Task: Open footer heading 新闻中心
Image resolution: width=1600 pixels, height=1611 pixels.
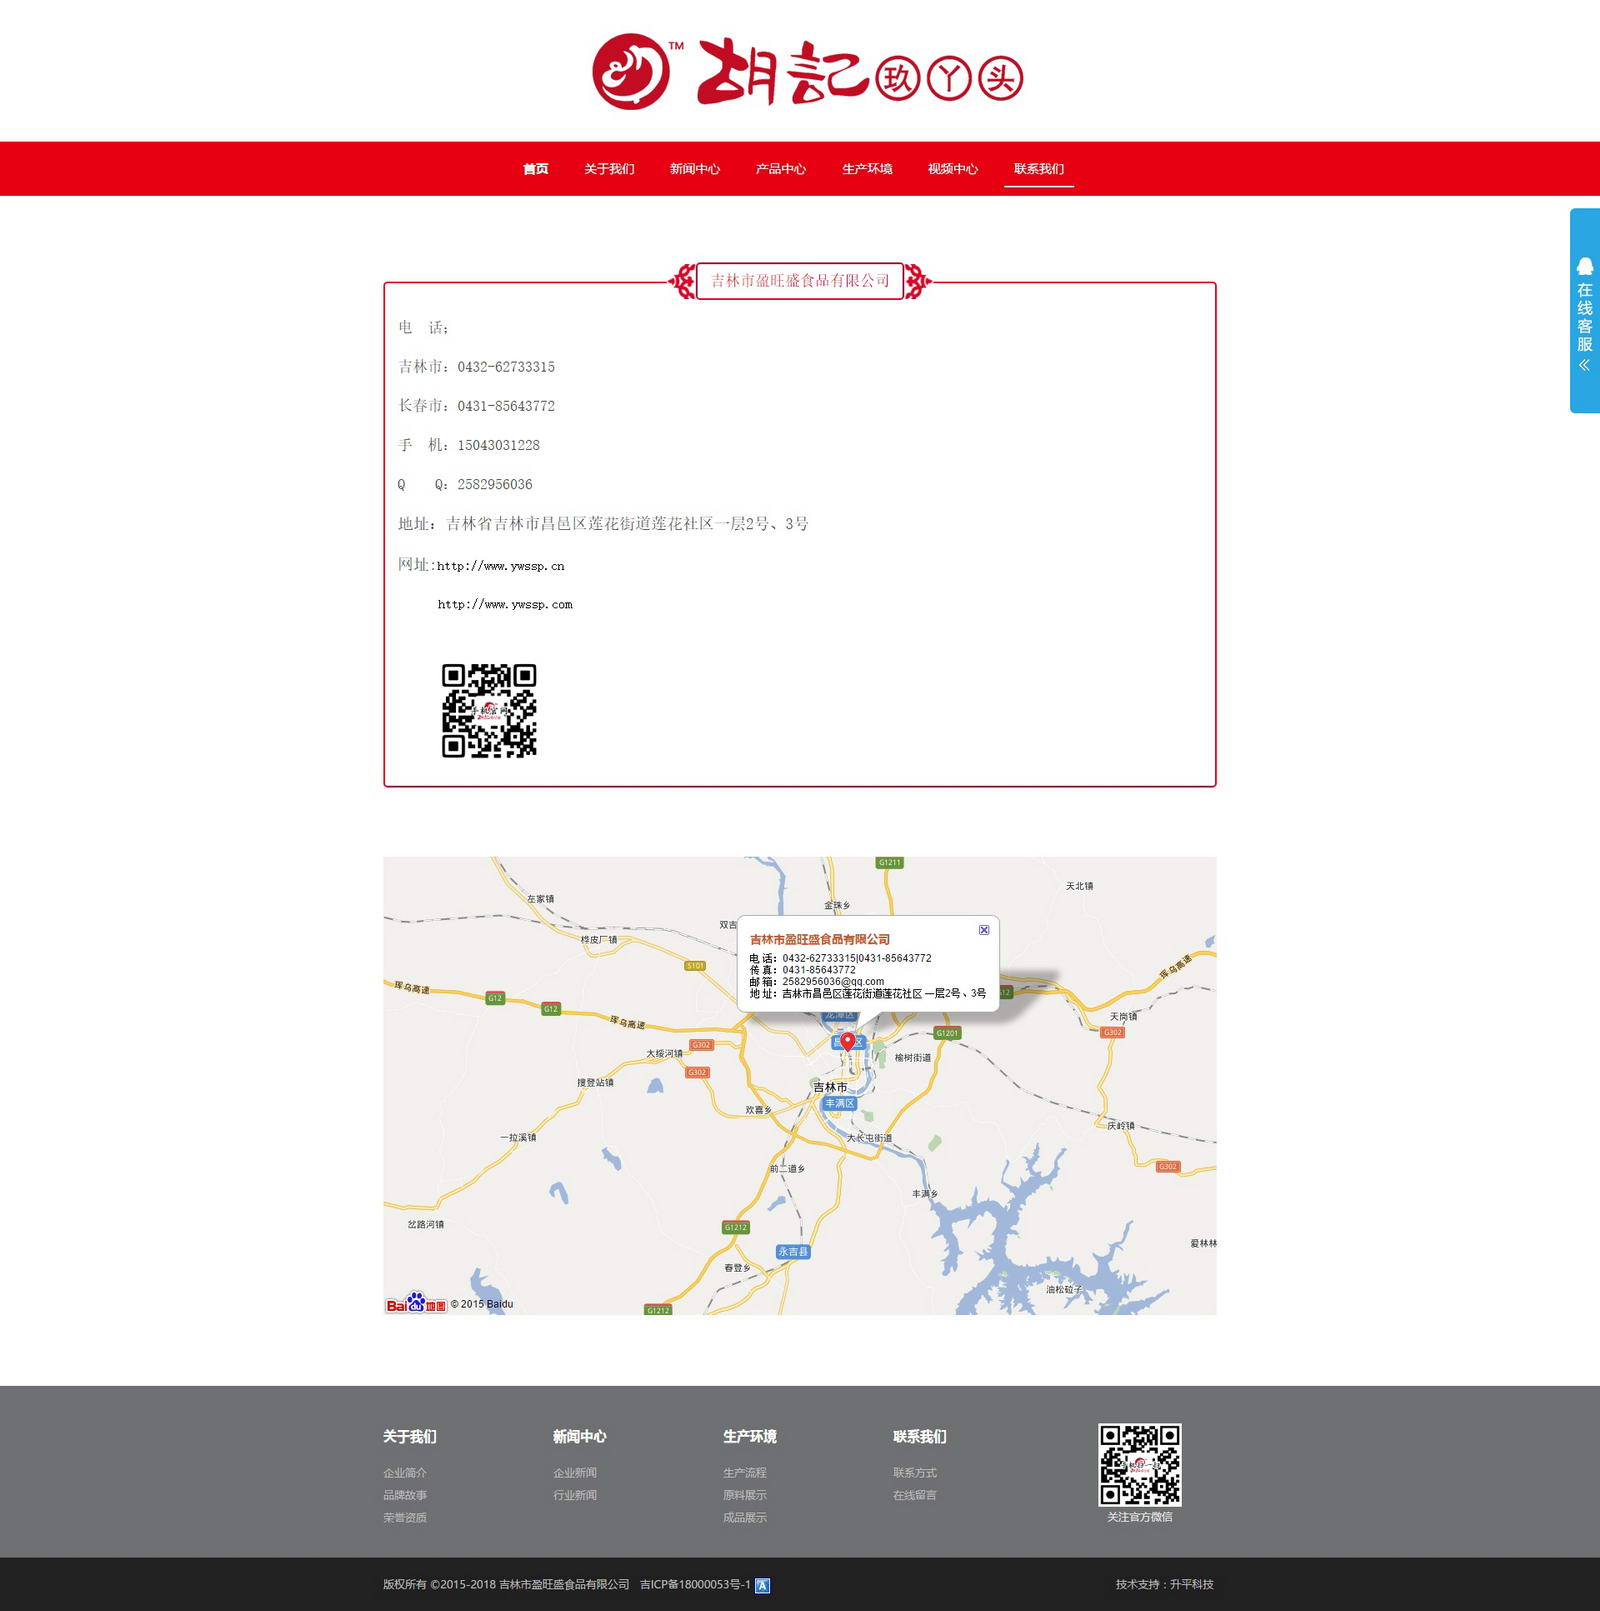Action: 580,1437
